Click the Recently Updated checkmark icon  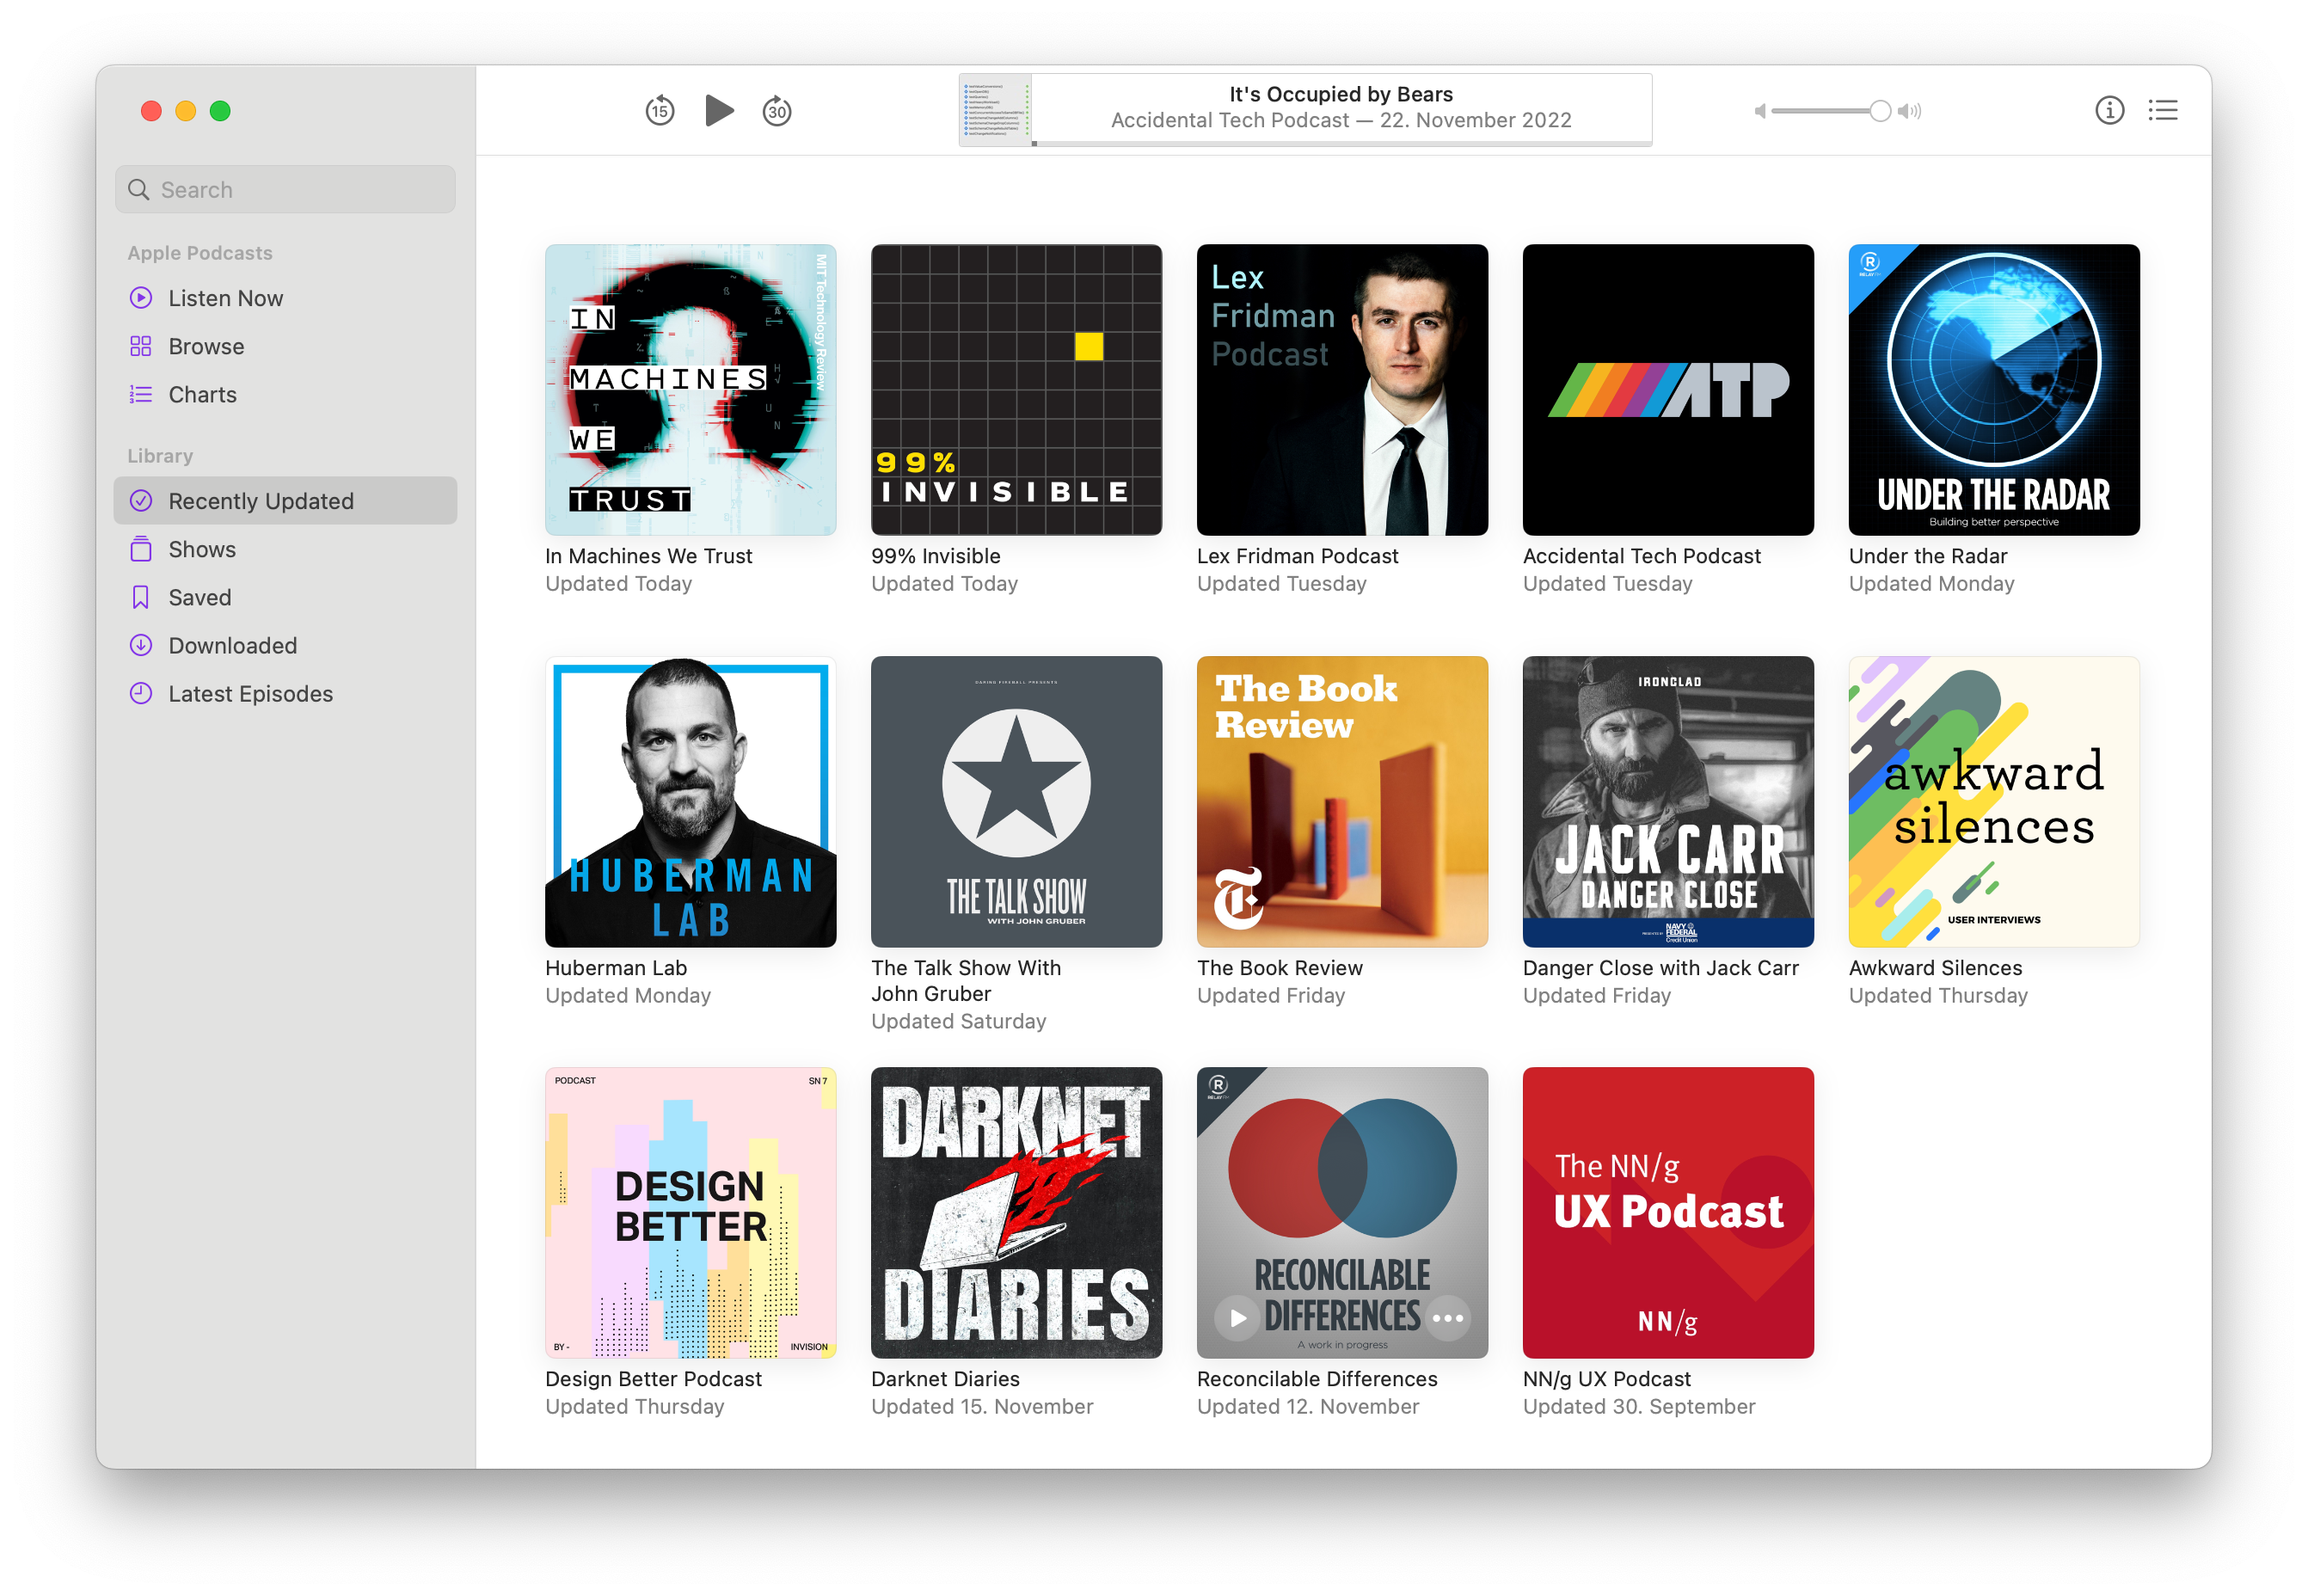pyautogui.click(x=141, y=501)
